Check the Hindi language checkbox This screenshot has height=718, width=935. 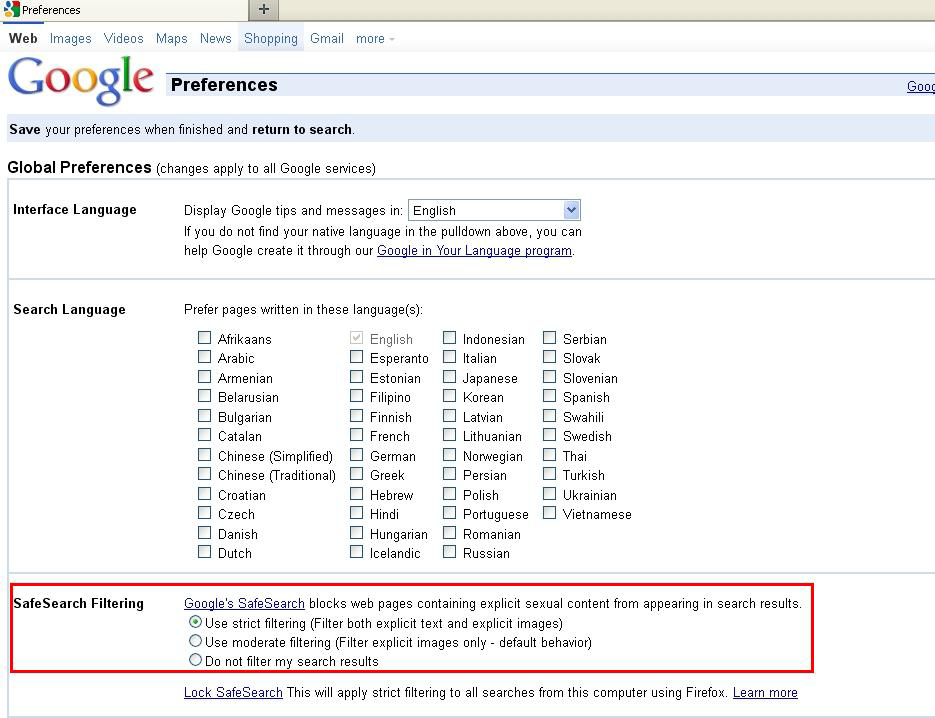(x=357, y=513)
